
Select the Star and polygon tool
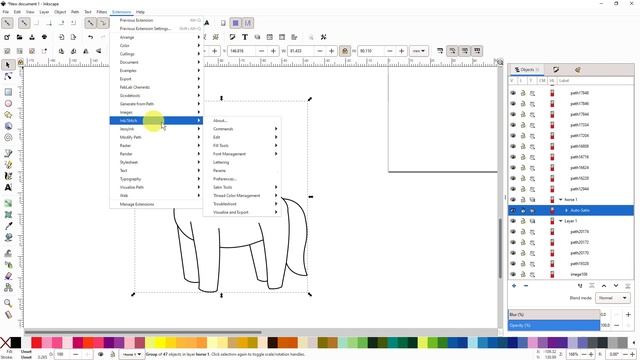click(8, 115)
